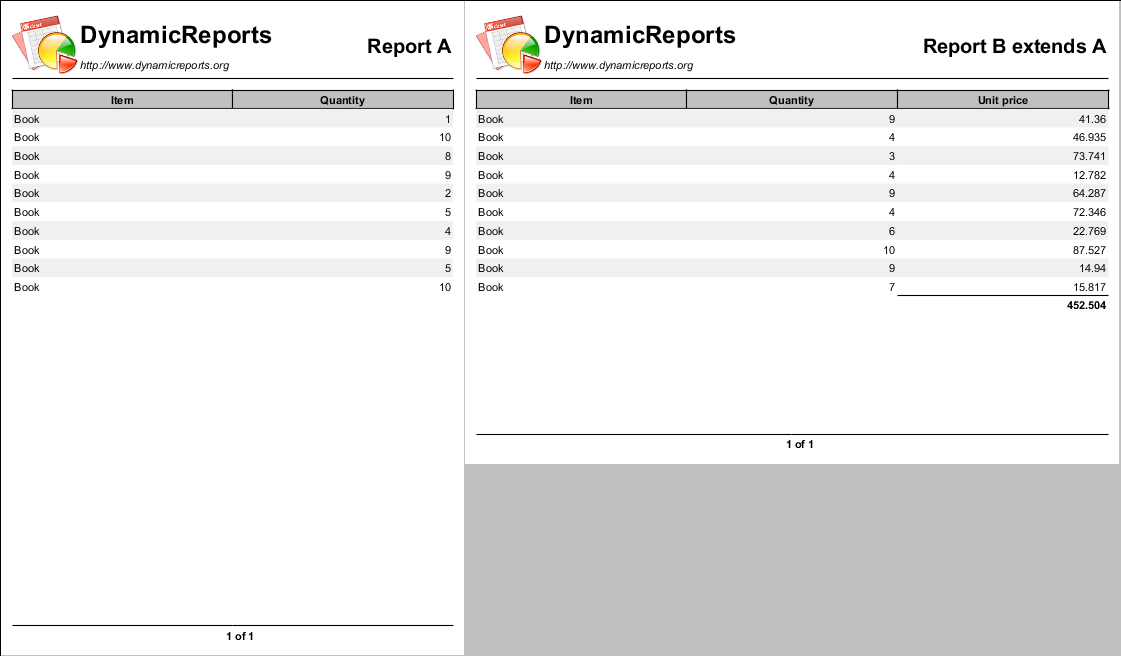The image size is (1121, 656).
Task: Click the 452.504 unit price total
Action: point(1086,305)
